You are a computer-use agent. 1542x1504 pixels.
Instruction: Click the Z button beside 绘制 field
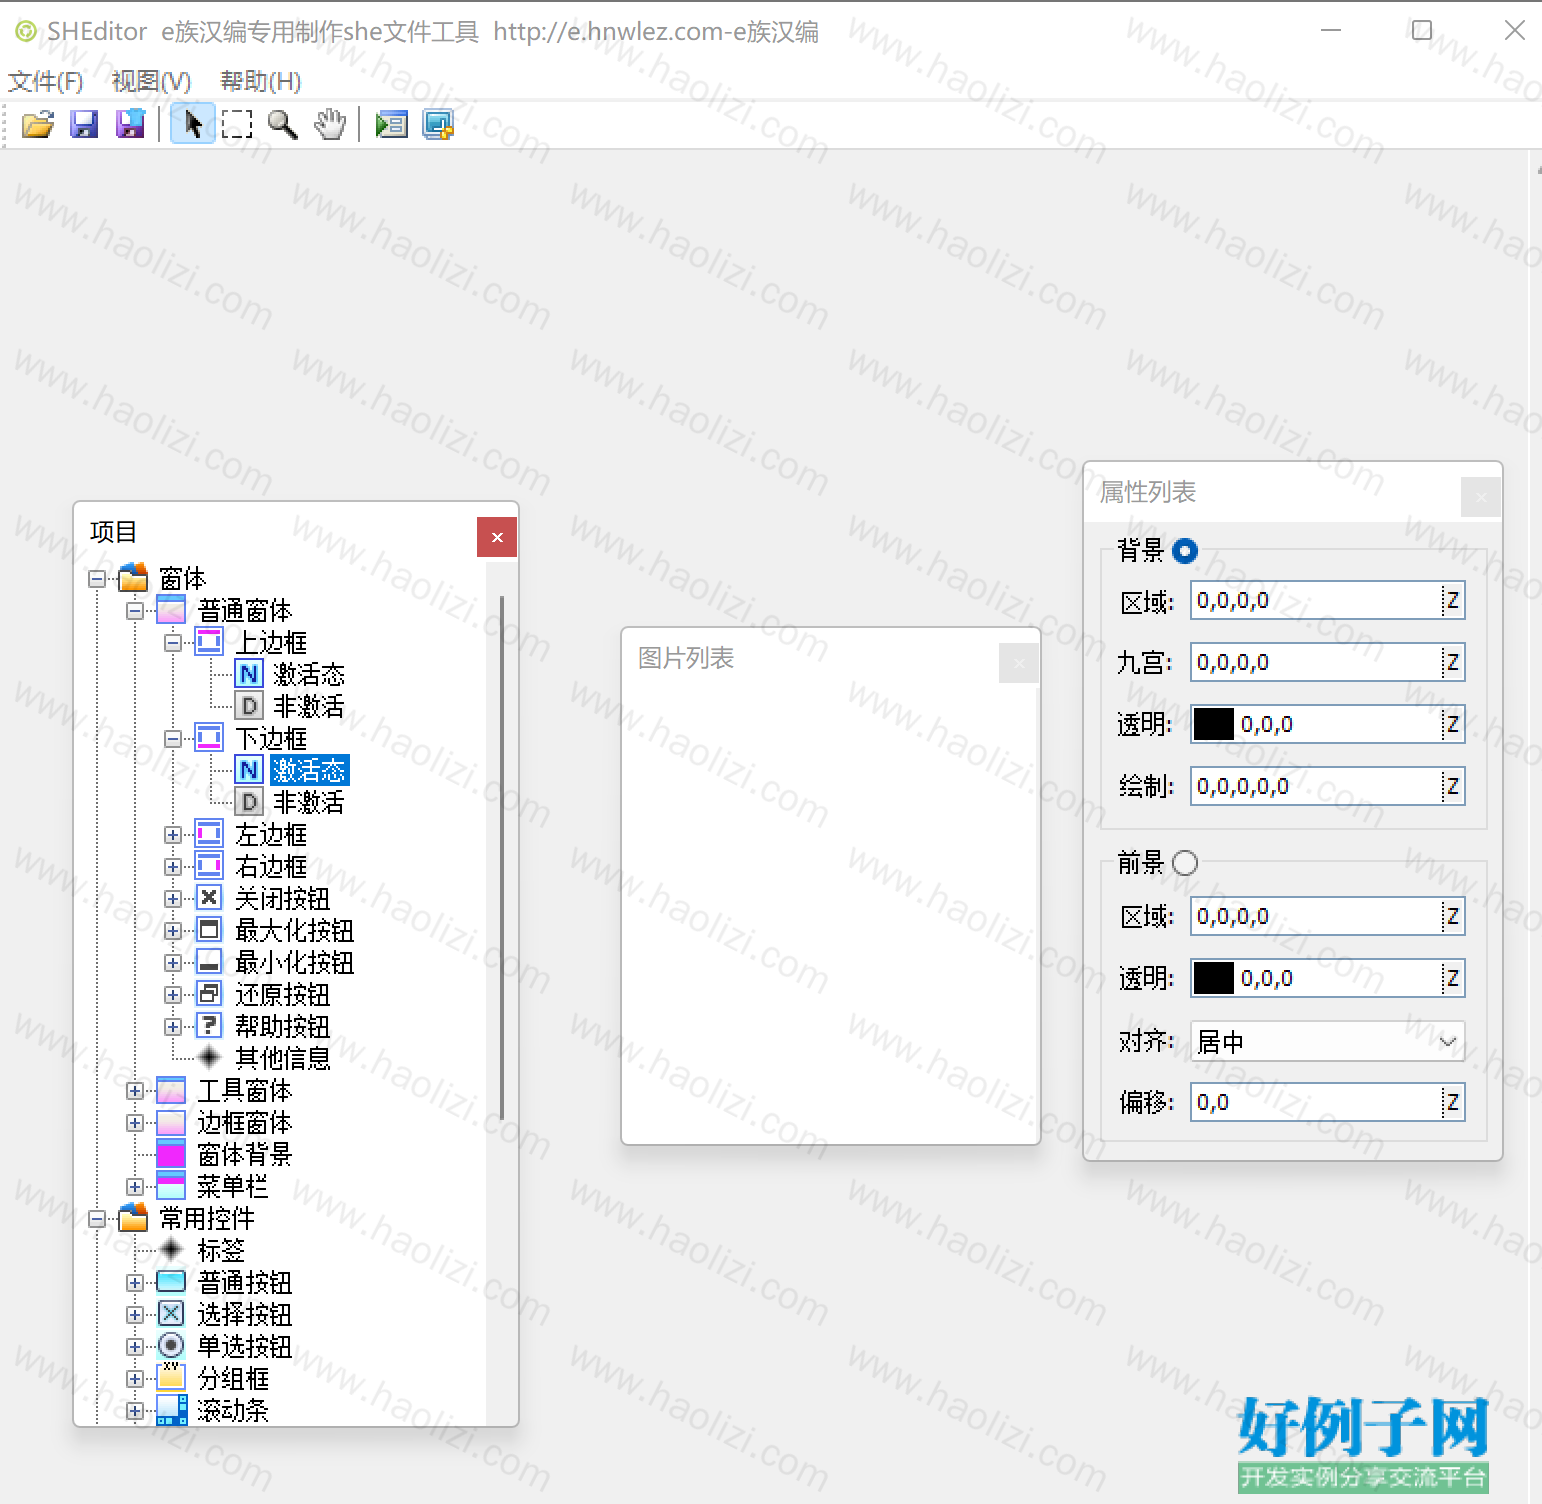coord(1452,786)
